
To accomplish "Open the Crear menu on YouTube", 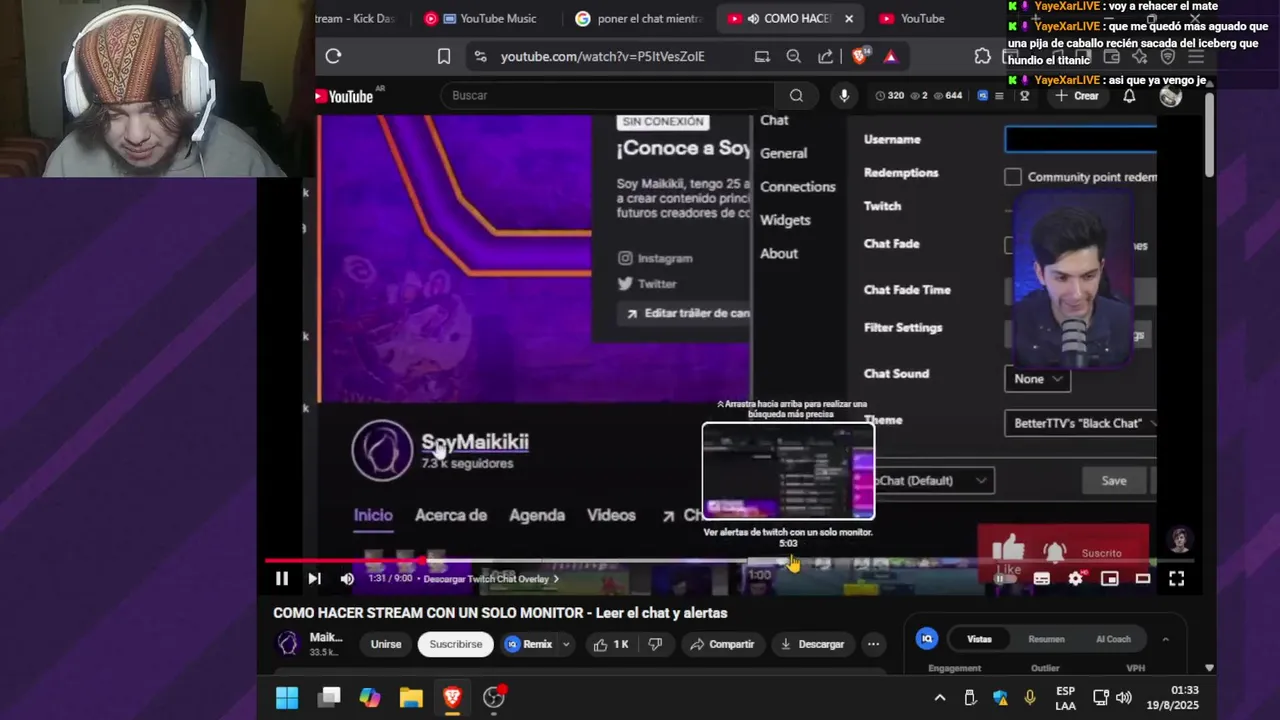I will coord(1077,96).
